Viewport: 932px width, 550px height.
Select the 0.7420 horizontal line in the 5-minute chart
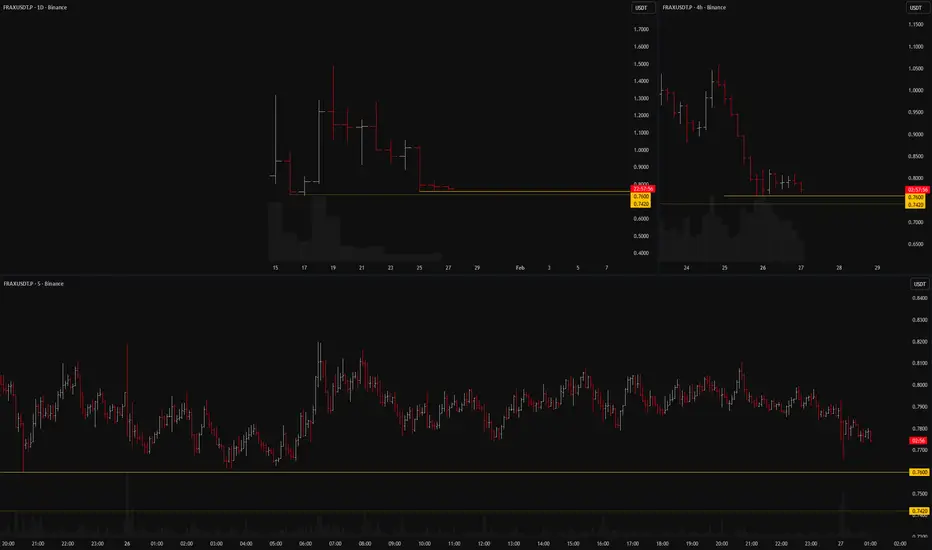pos(455,511)
